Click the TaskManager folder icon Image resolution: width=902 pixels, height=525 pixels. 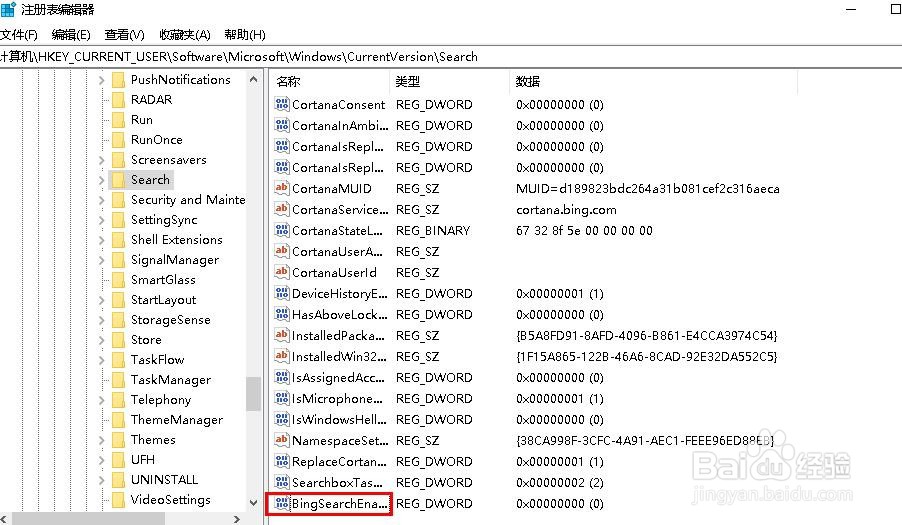tap(118, 380)
